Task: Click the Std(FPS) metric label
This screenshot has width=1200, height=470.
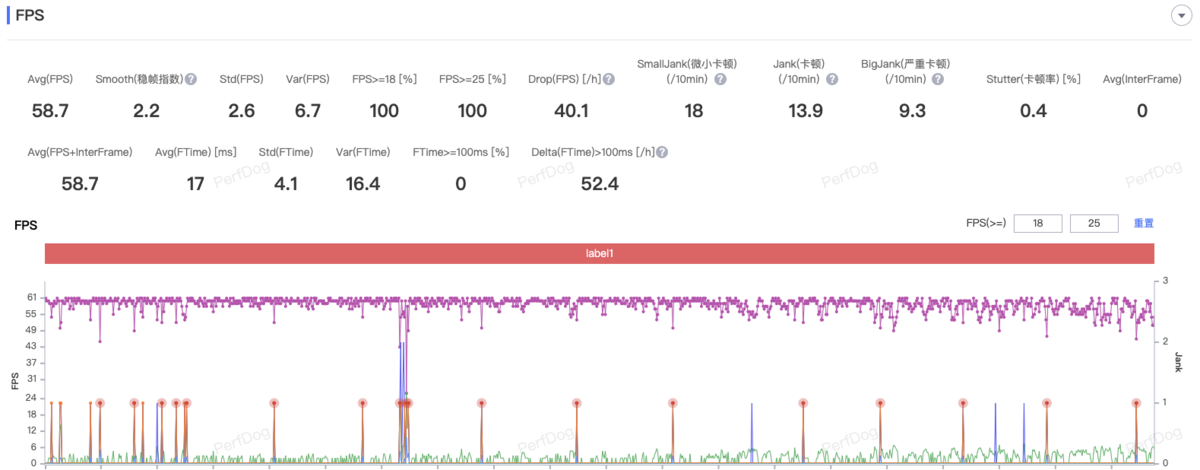Action: (x=241, y=79)
